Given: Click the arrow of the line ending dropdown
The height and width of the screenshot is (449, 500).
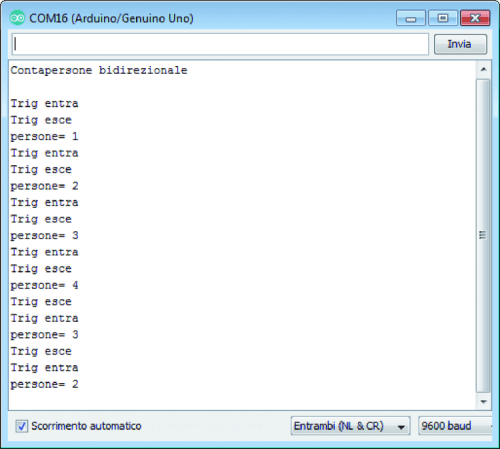Looking at the screenshot, I should pyautogui.click(x=401, y=427).
